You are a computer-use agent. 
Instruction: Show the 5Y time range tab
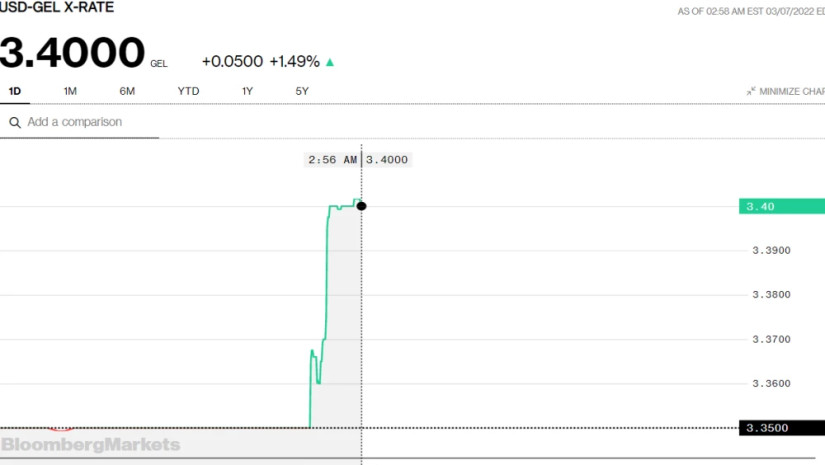[301, 92]
